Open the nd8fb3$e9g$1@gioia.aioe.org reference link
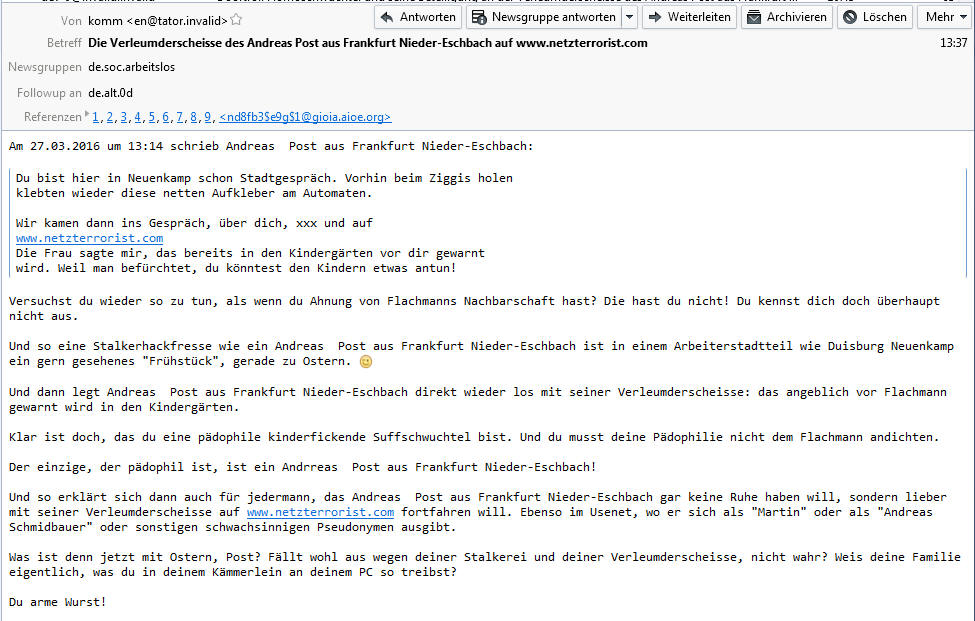 pyautogui.click(x=305, y=117)
